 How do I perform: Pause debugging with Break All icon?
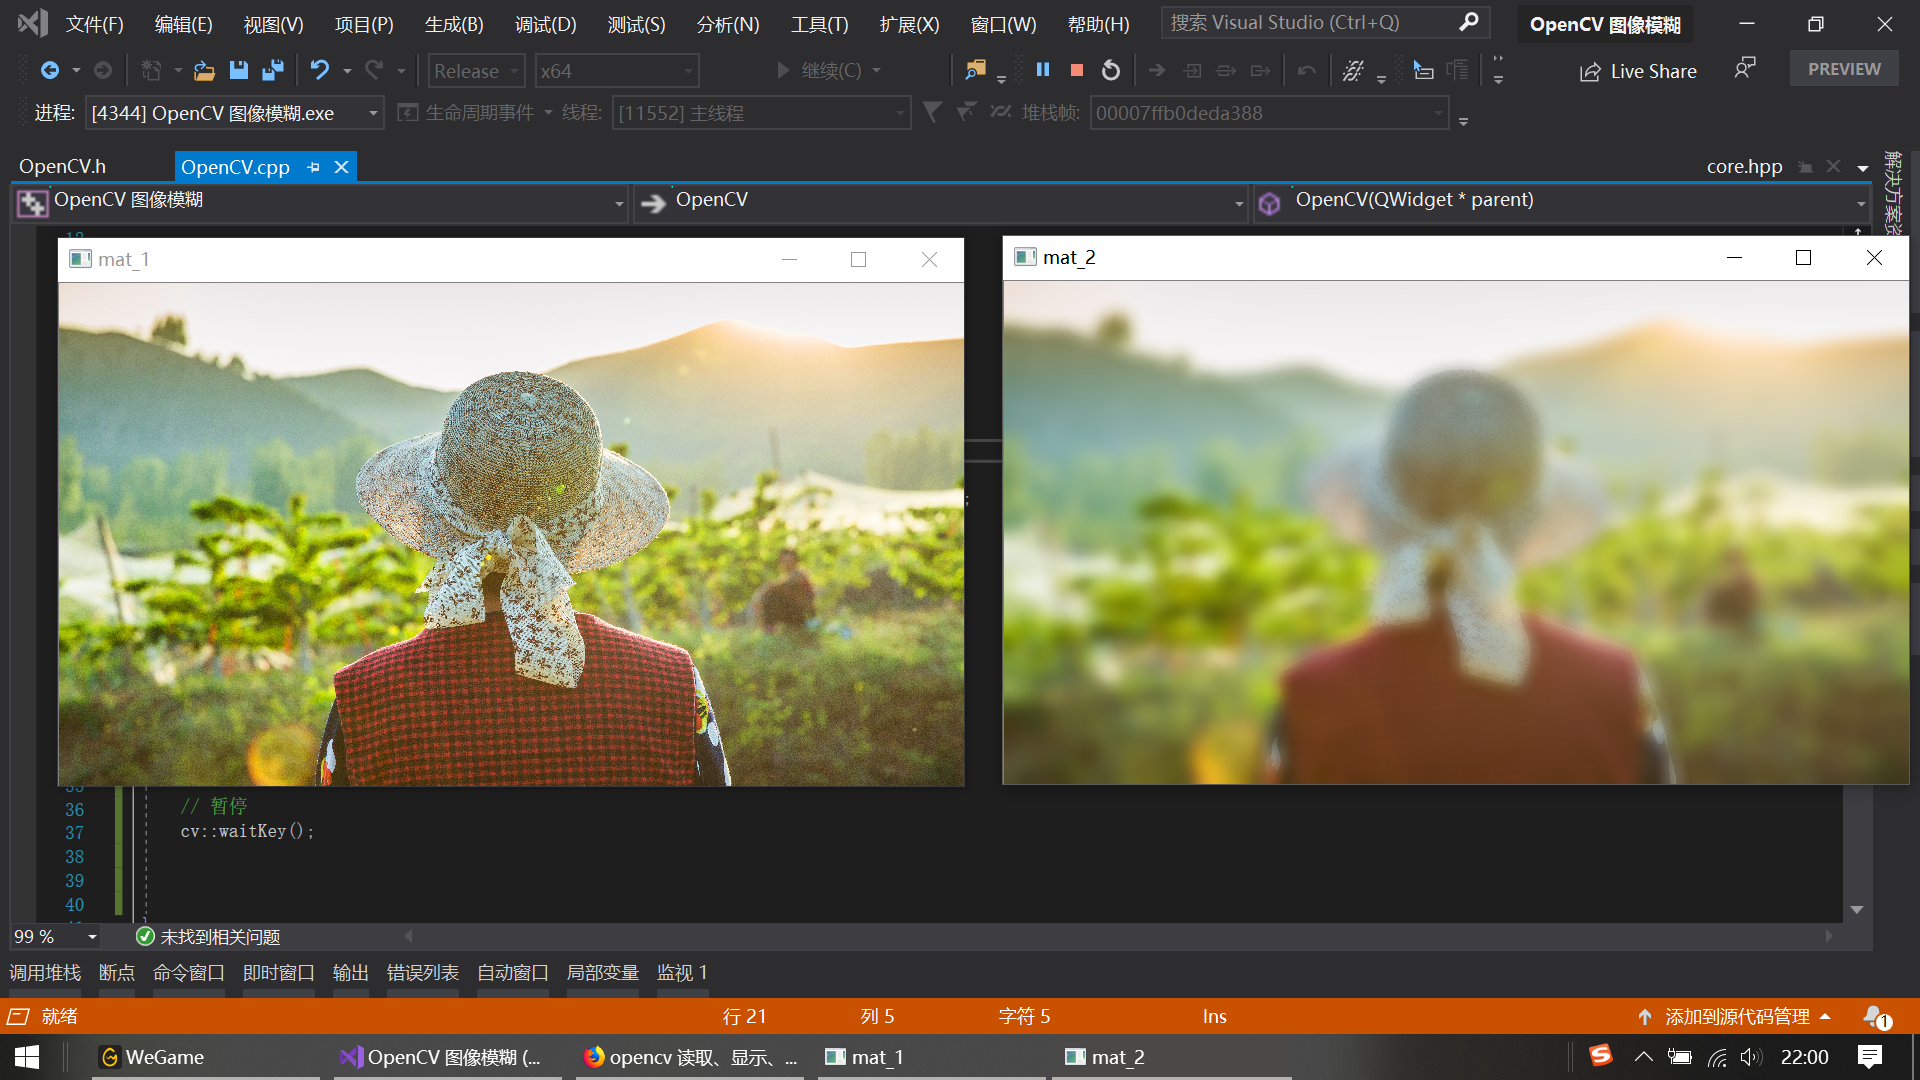point(1043,70)
